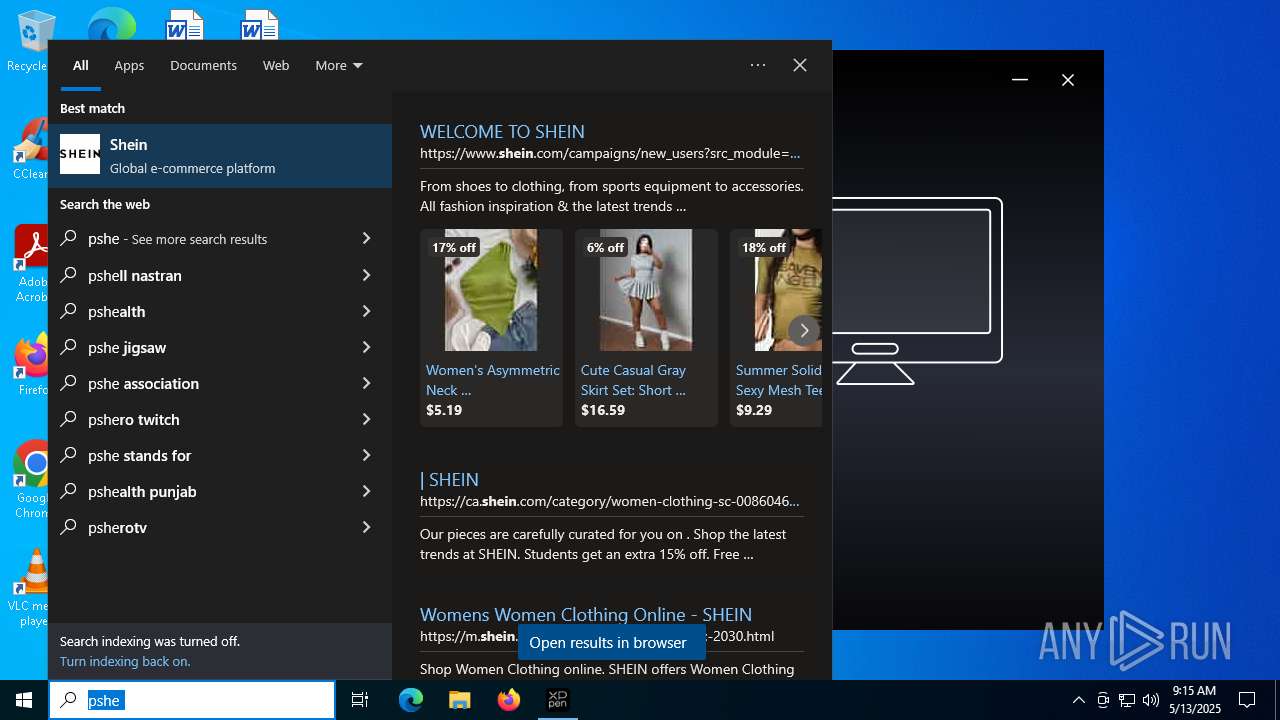Expand the 'pshe association' suggestion arrow
Screen dimensions: 1280x720
(x=366, y=383)
